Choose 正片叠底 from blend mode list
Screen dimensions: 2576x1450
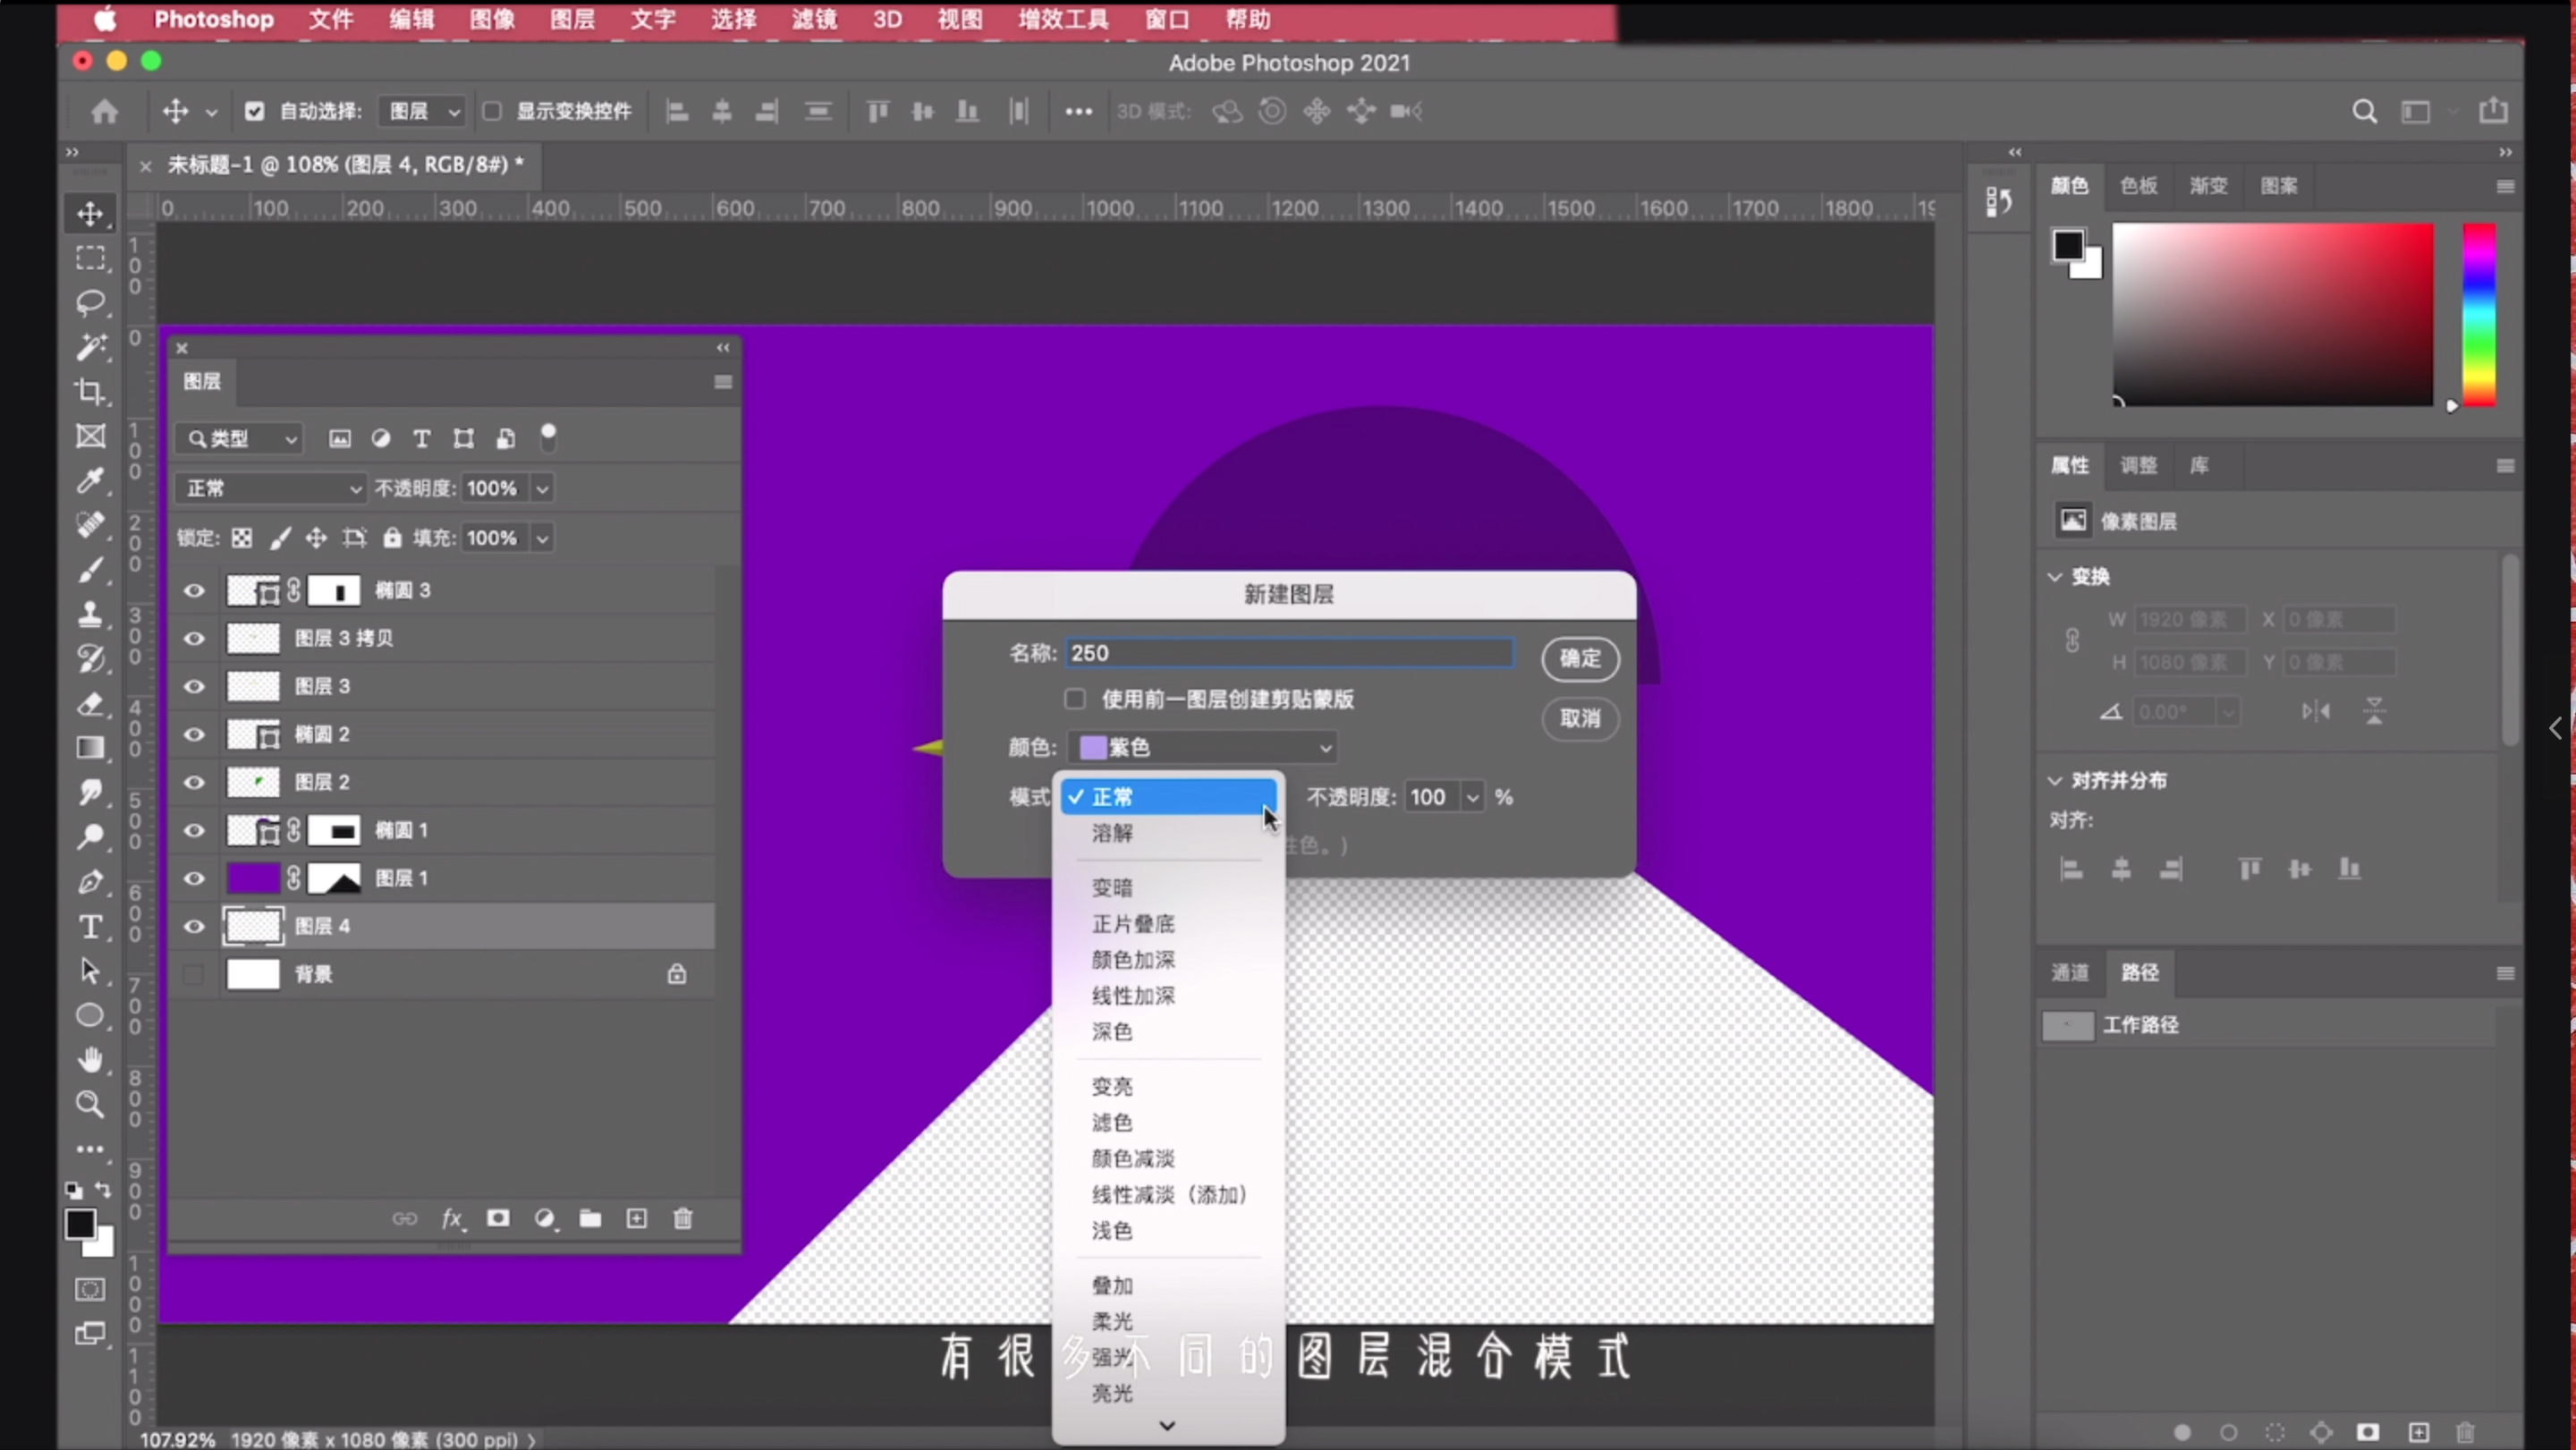tap(1133, 923)
